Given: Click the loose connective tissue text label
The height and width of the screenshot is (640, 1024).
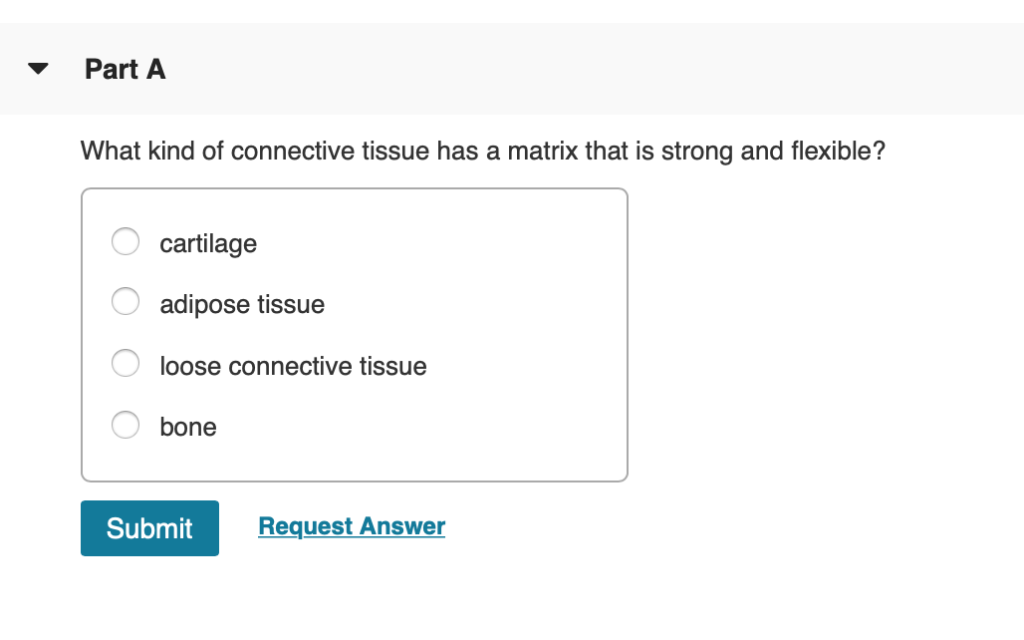Looking at the screenshot, I should [292, 366].
